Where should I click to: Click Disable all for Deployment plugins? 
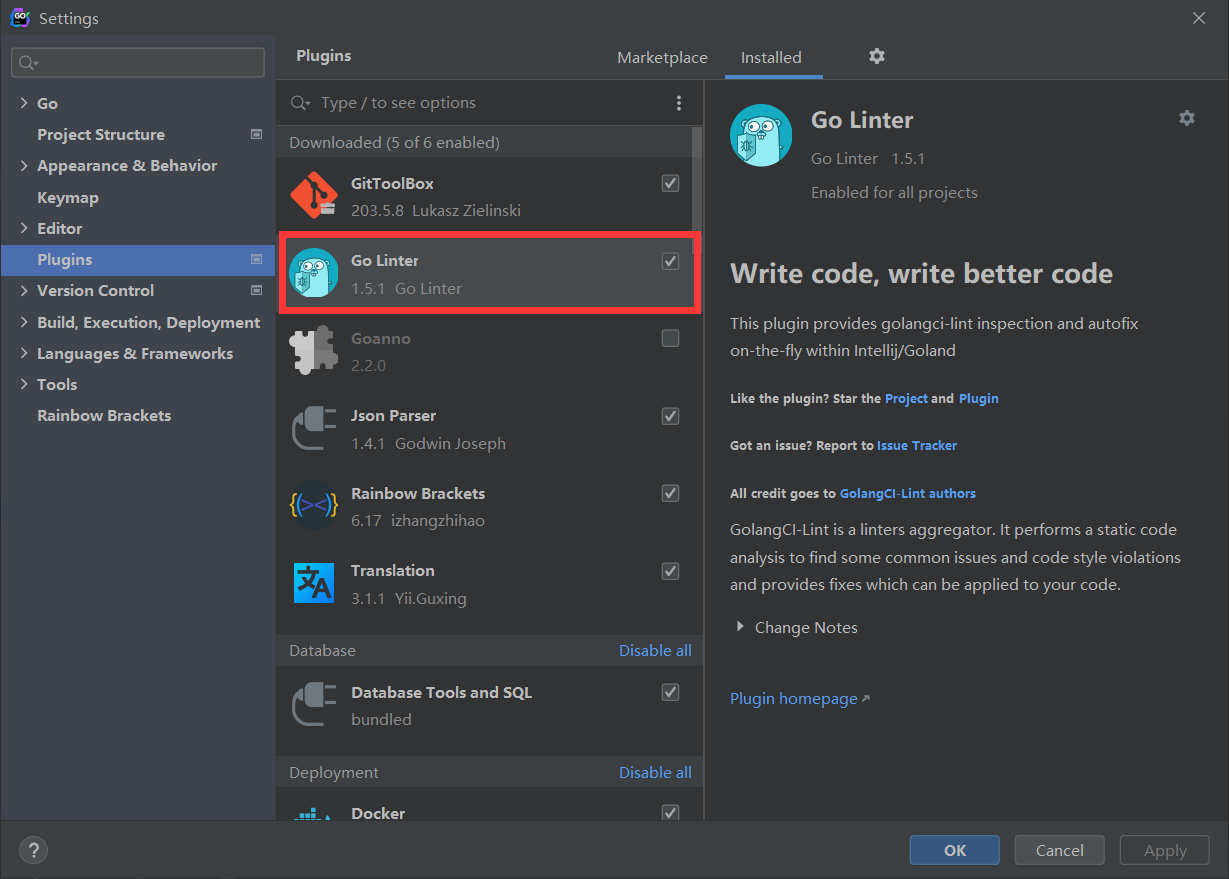pos(655,772)
